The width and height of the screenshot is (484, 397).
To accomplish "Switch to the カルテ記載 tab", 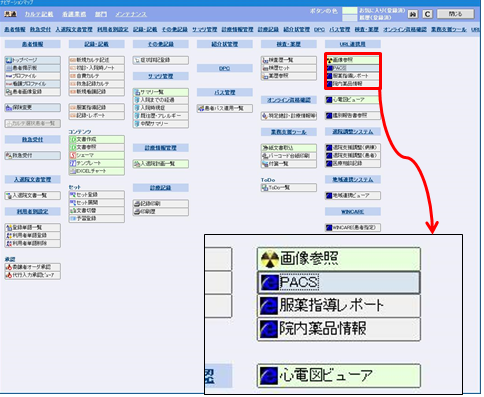I will (x=39, y=14).
